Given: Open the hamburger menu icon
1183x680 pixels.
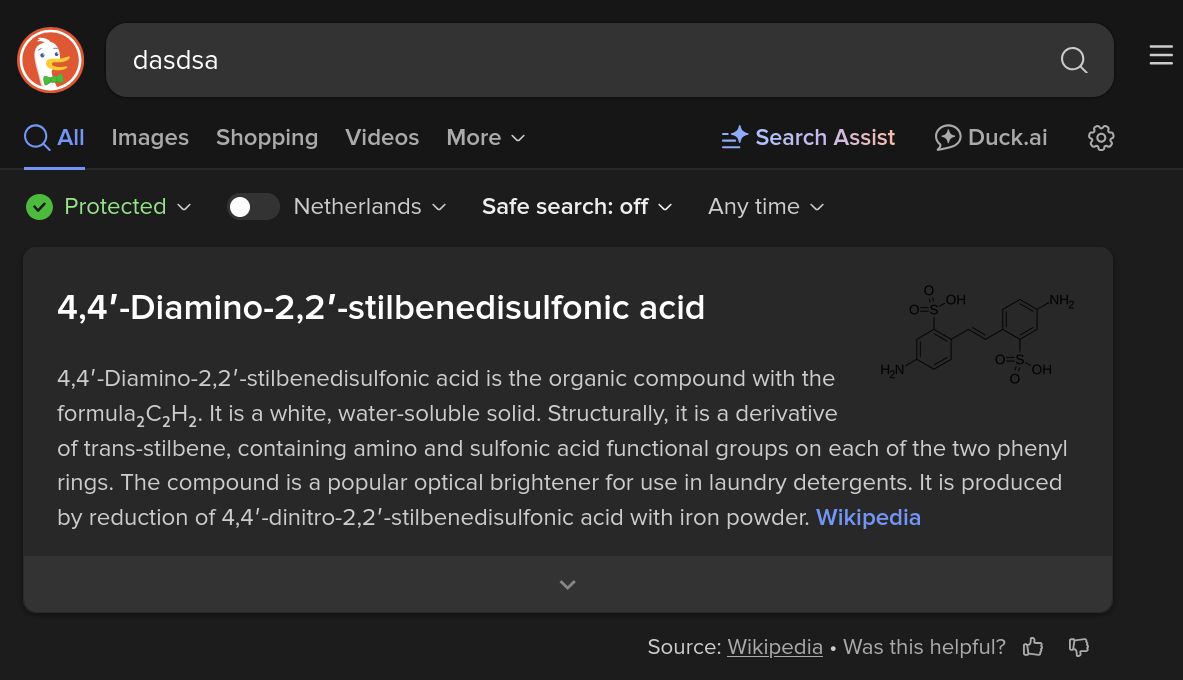Looking at the screenshot, I should pyautogui.click(x=1160, y=56).
